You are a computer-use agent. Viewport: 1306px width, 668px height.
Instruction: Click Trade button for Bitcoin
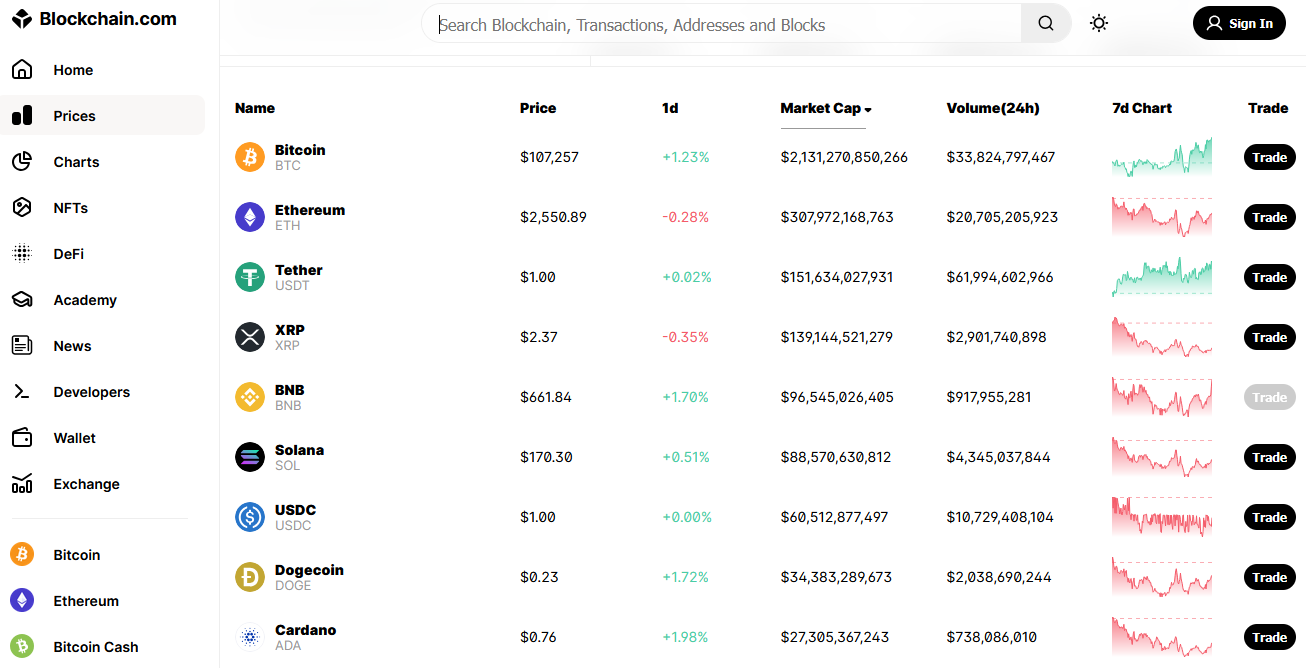tap(1270, 157)
